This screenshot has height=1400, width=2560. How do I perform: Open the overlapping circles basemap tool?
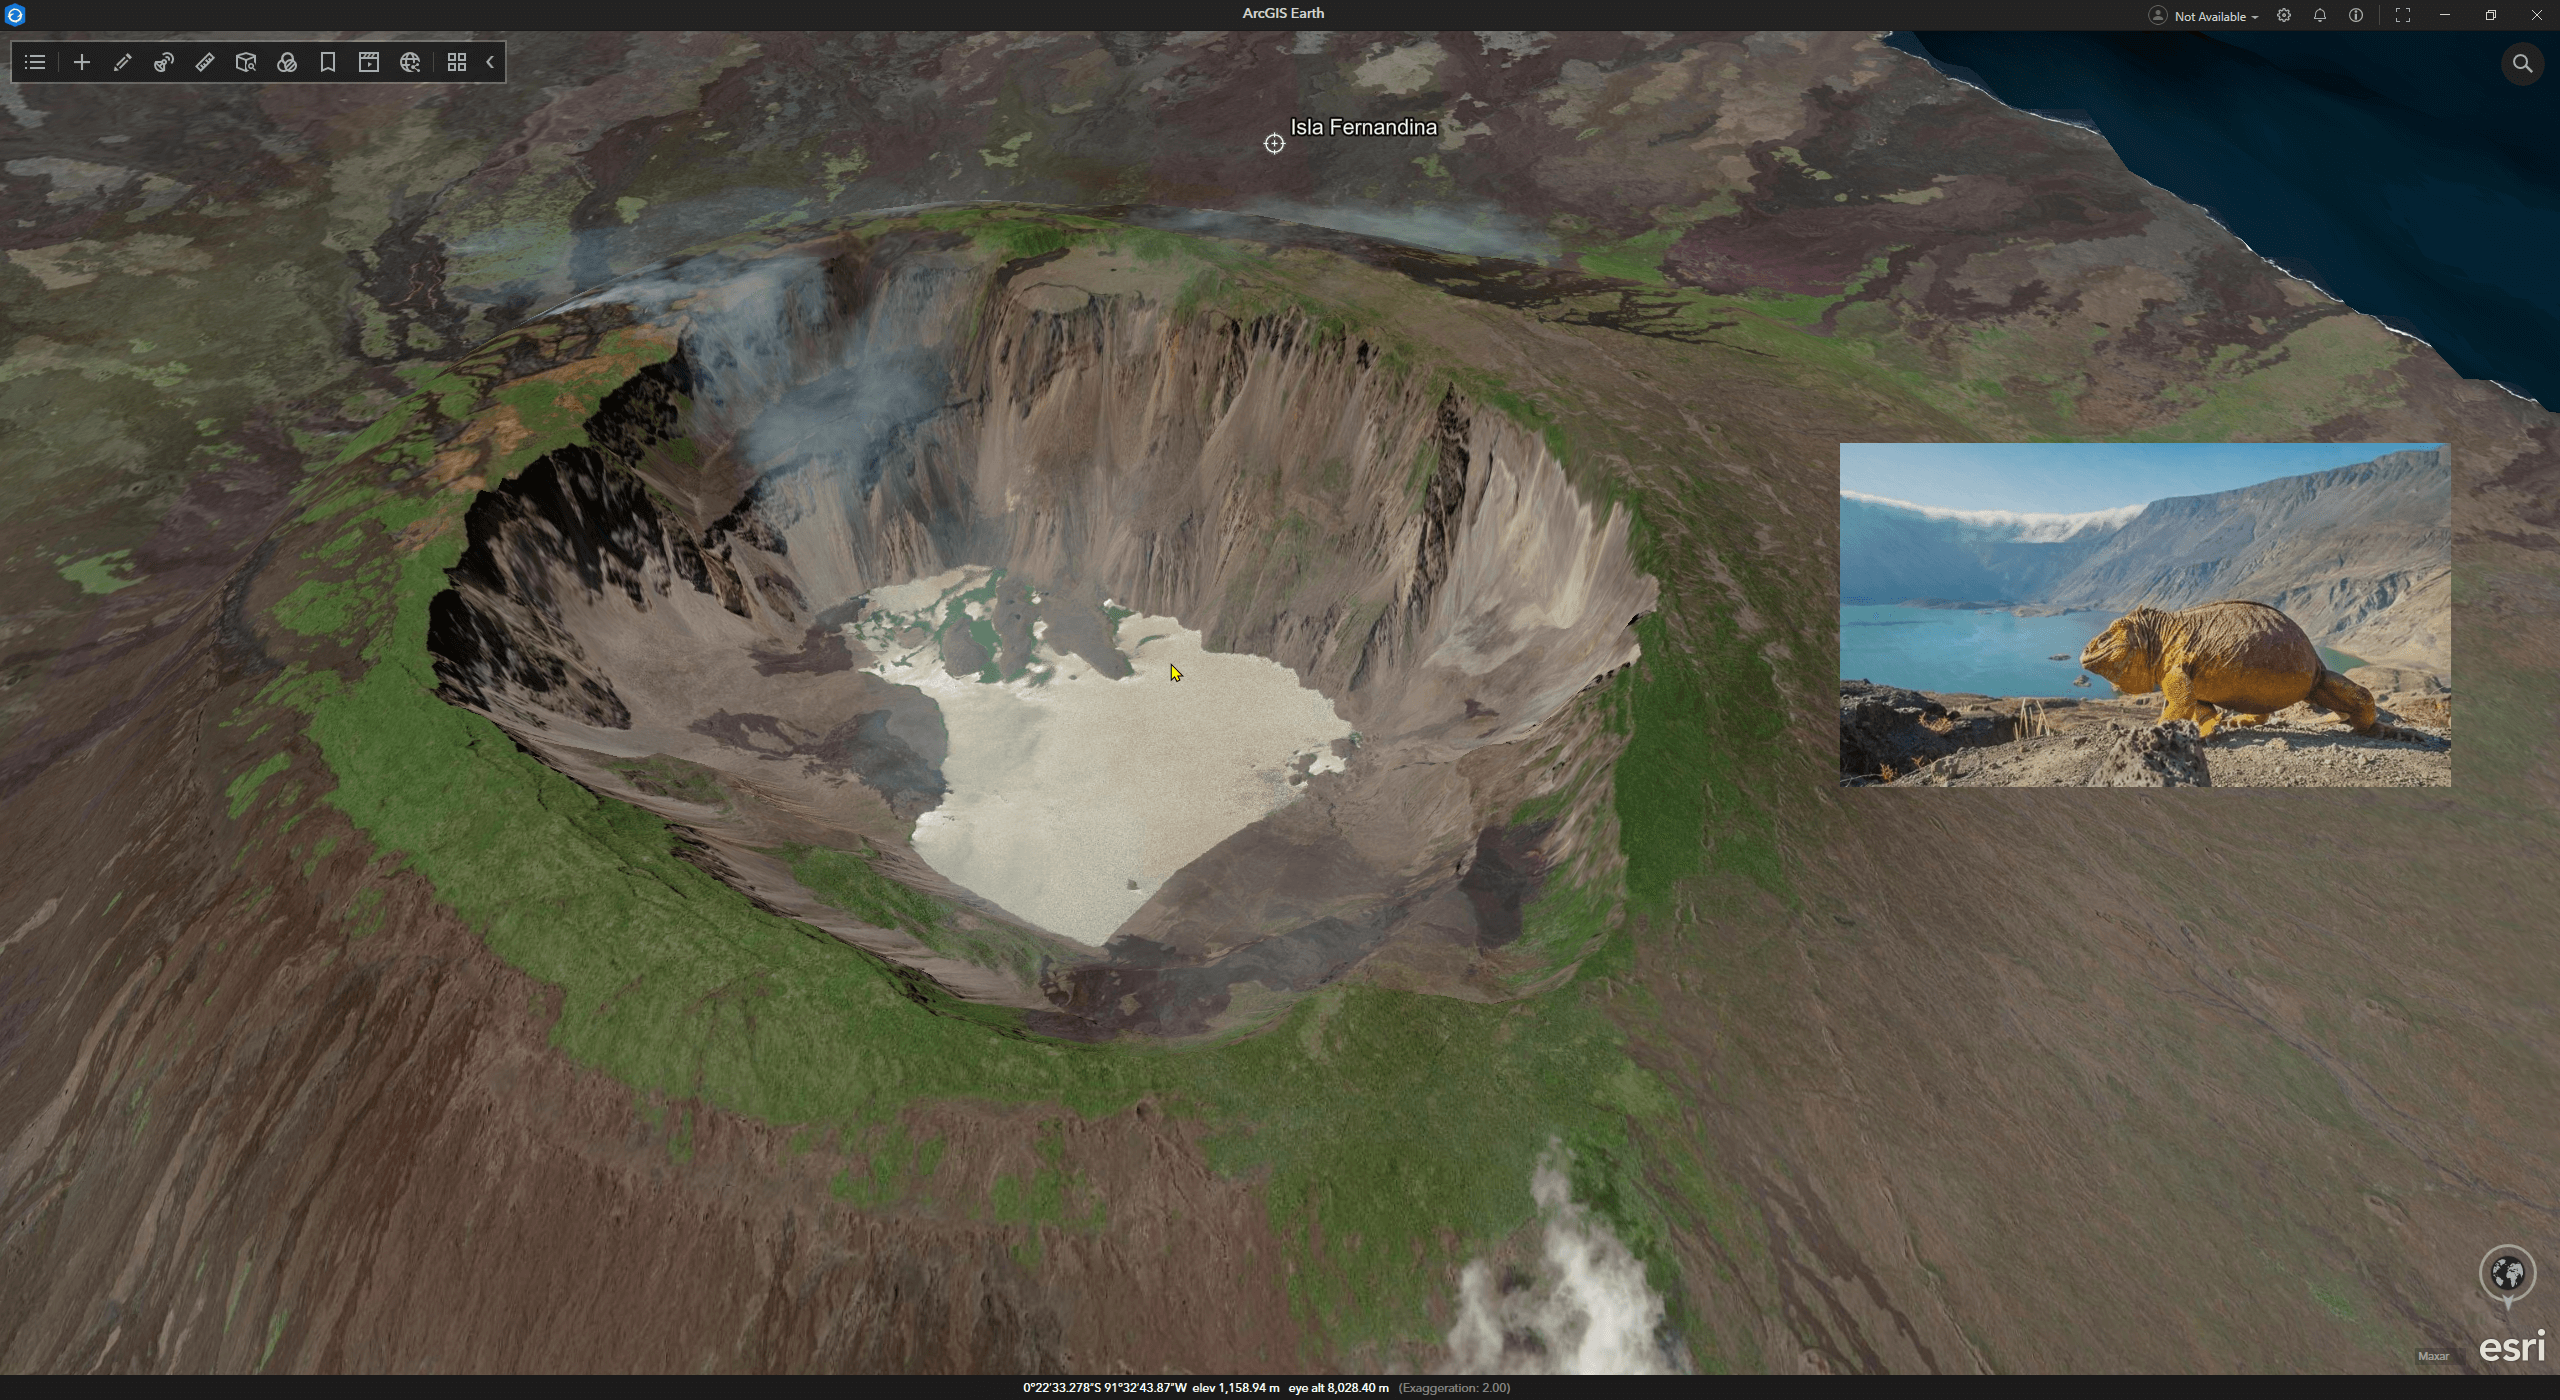pos(287,62)
